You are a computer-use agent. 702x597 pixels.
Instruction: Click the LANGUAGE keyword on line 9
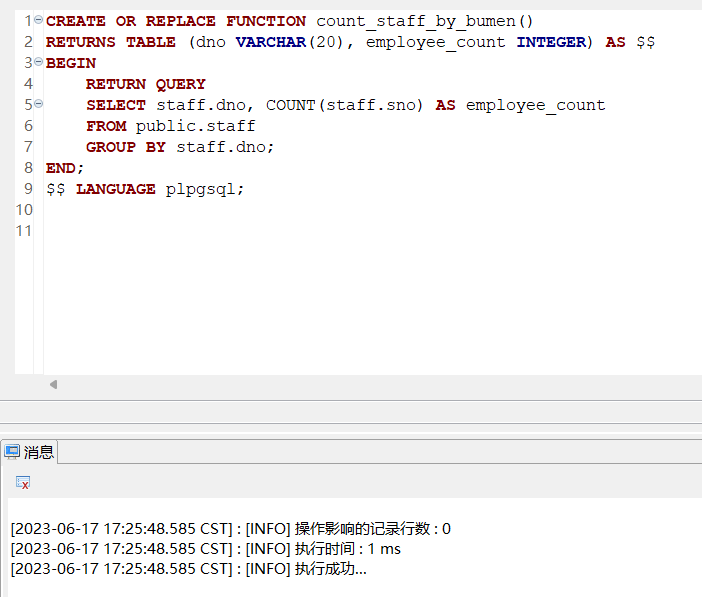[x=116, y=189]
